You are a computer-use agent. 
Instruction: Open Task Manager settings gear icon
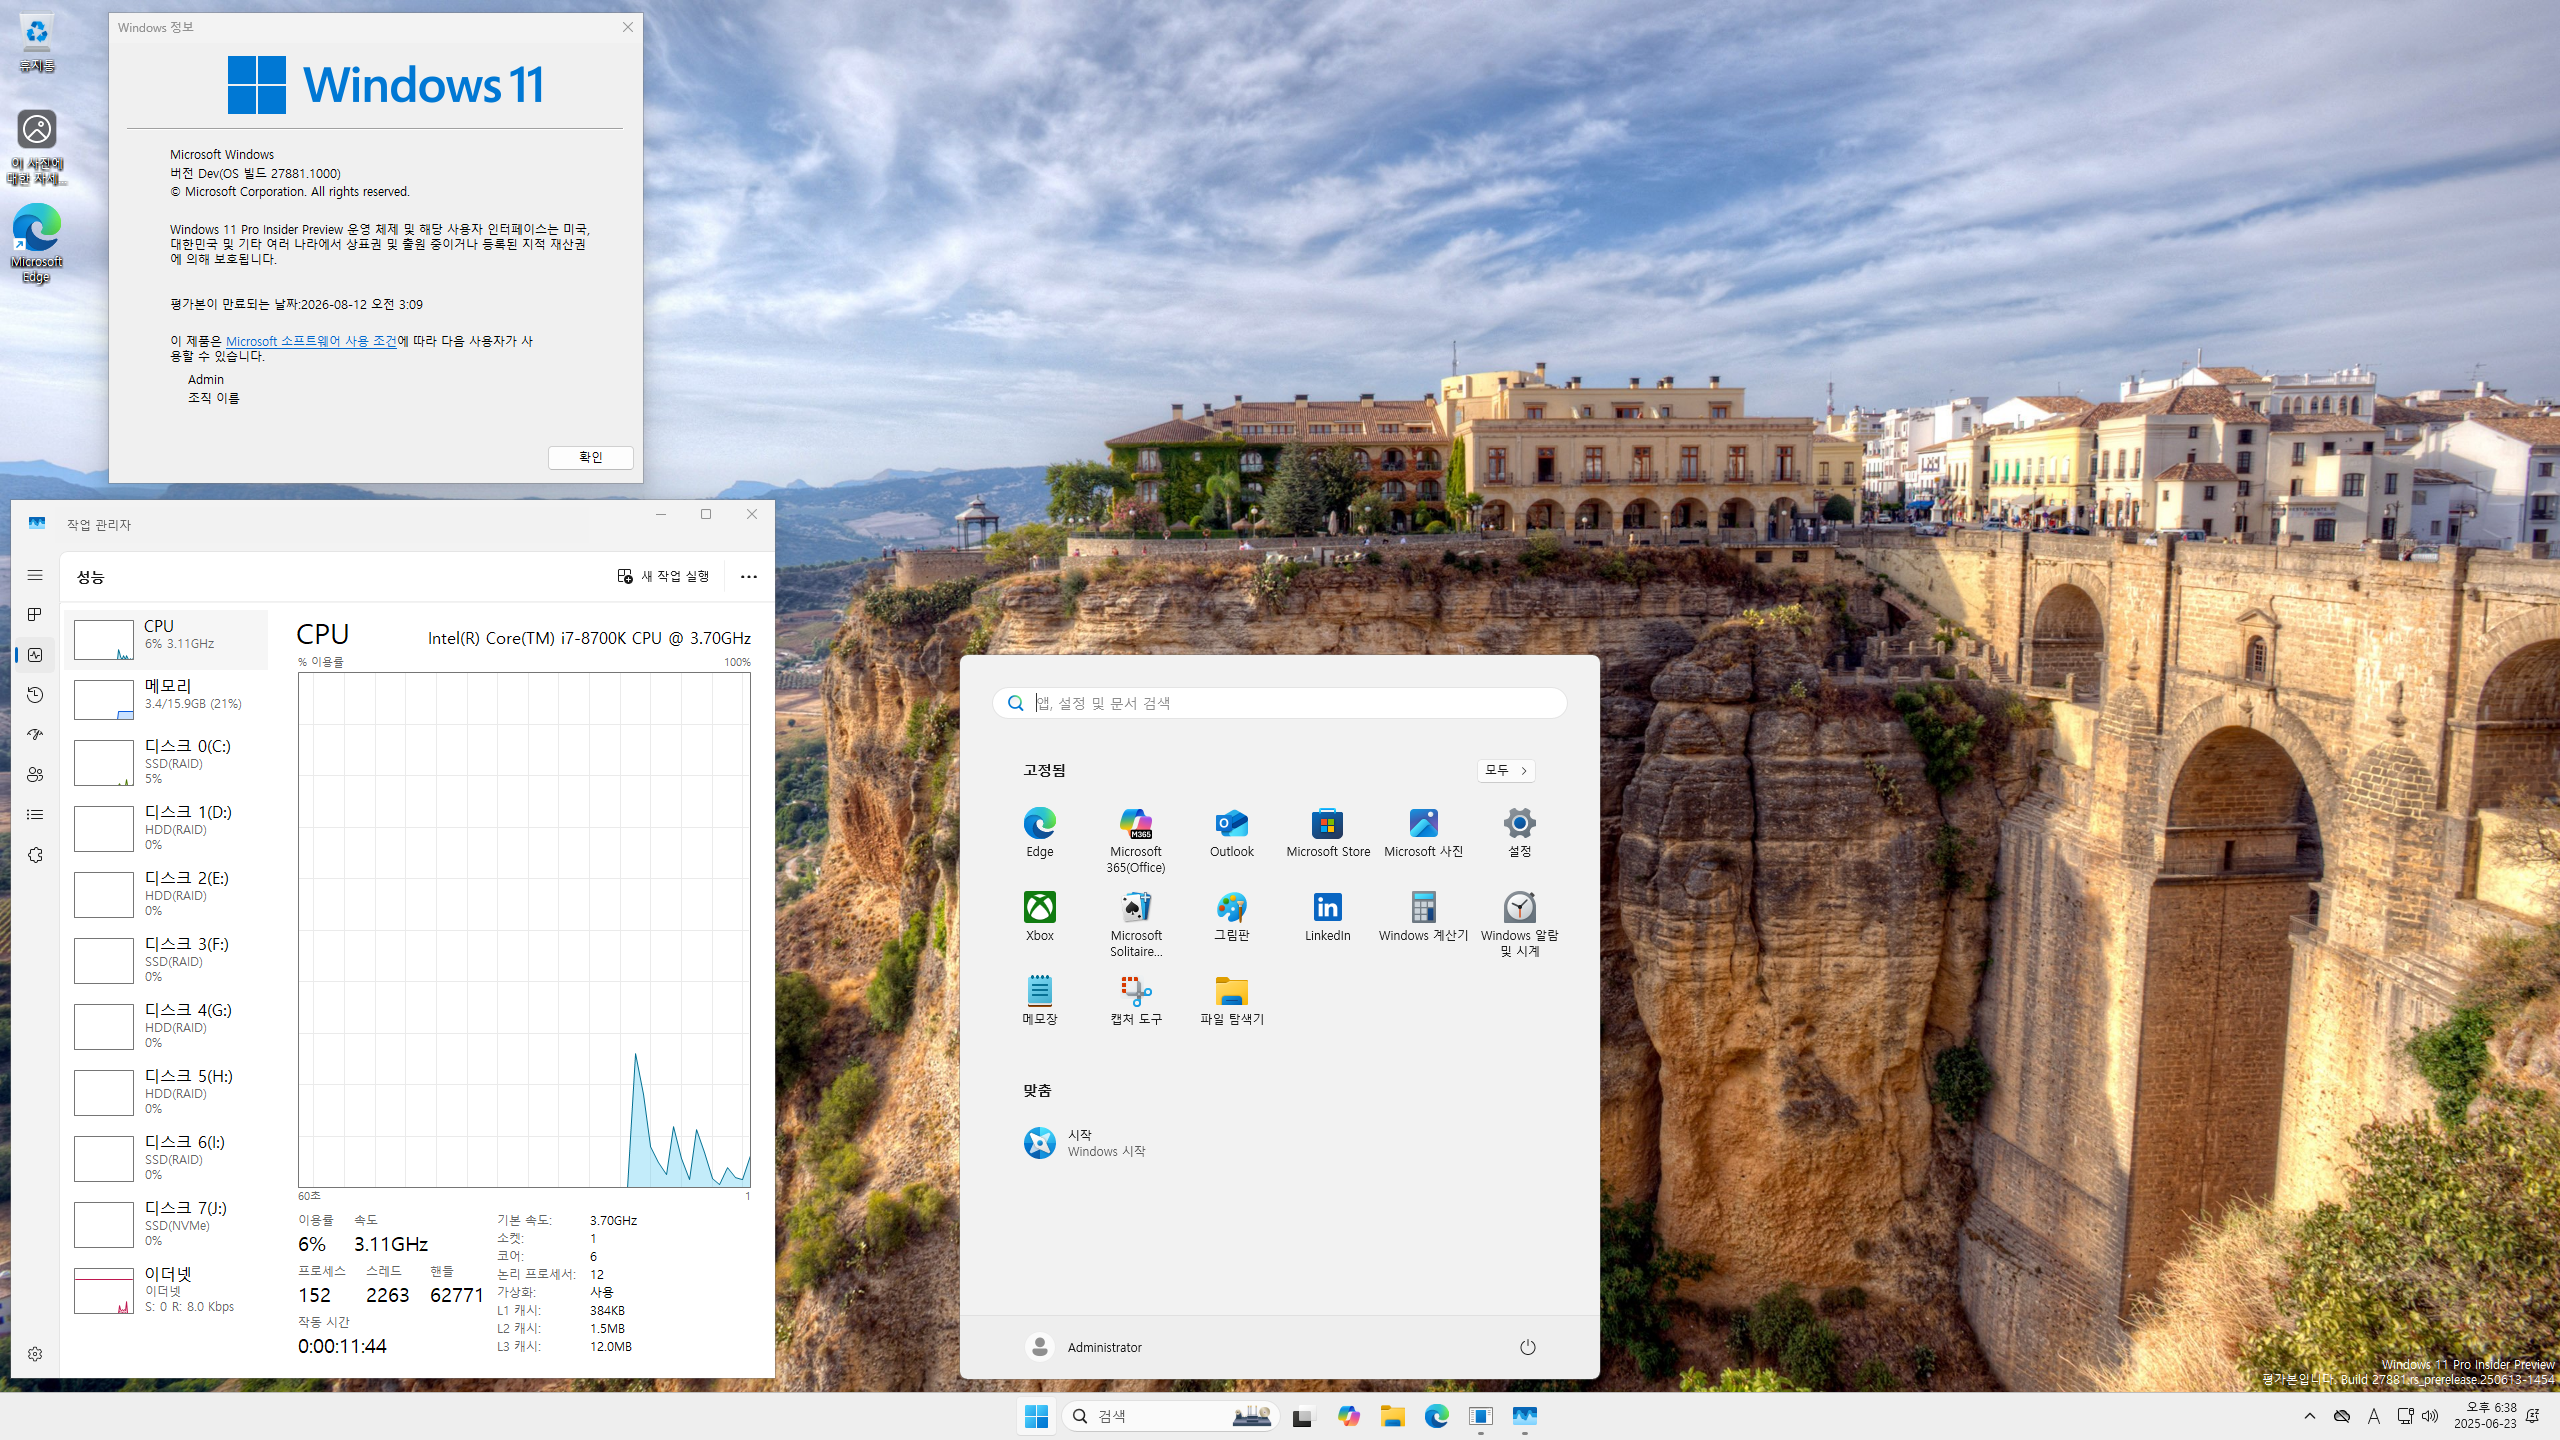click(x=35, y=1354)
